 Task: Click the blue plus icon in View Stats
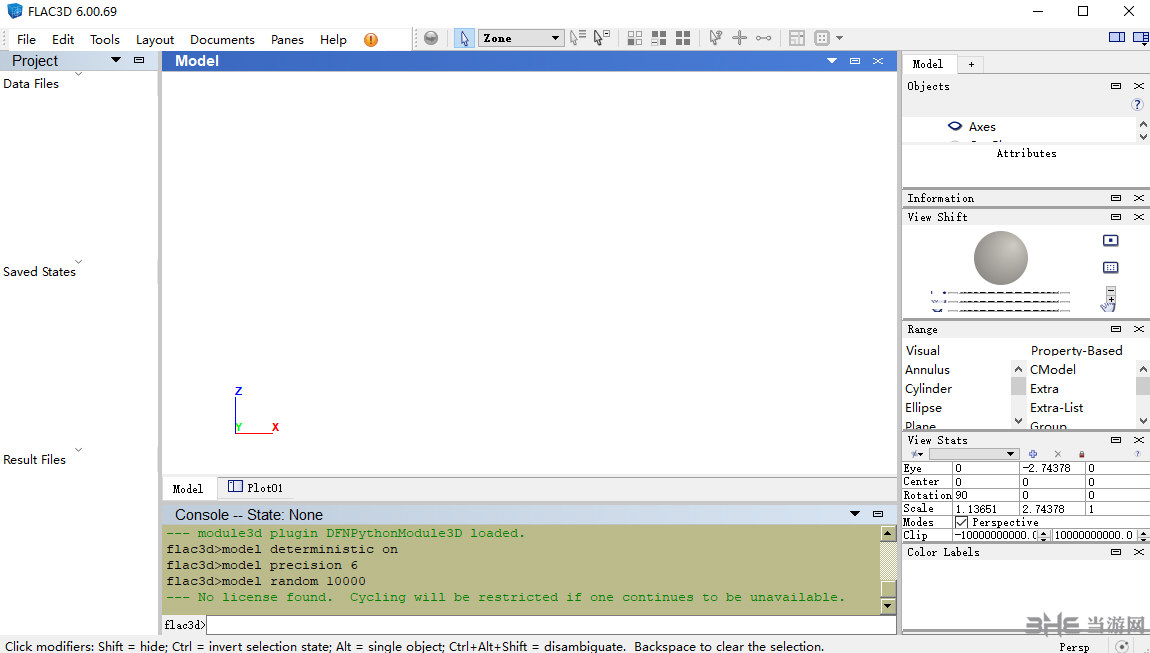pos(1033,454)
